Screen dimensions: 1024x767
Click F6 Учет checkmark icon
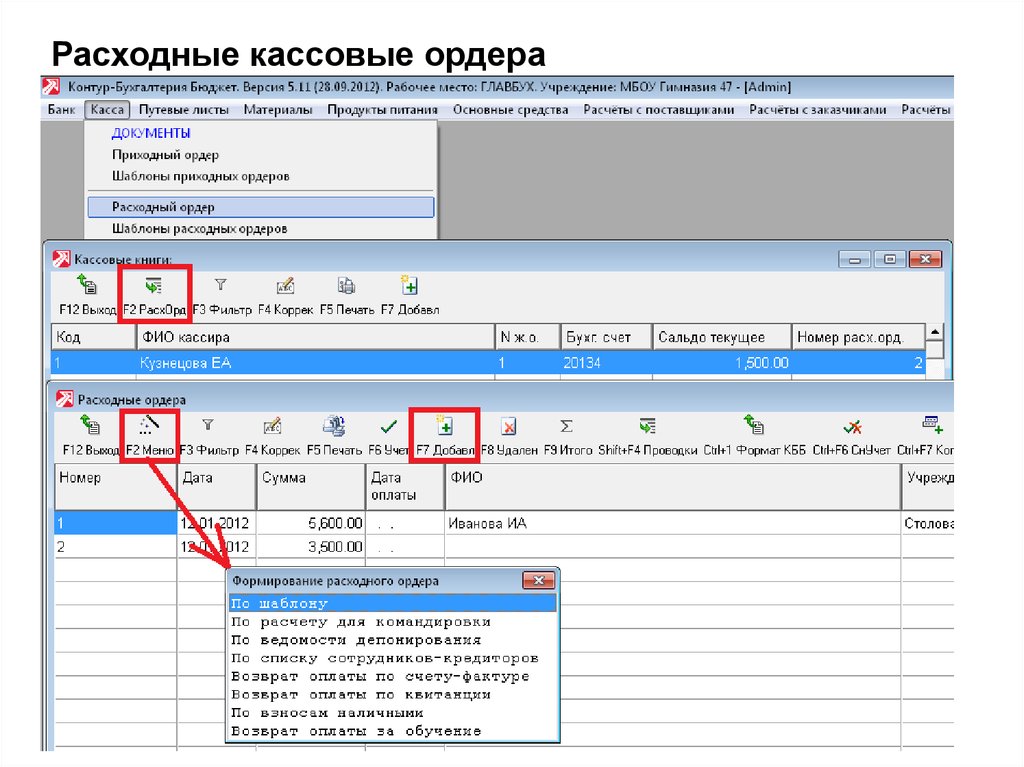389,428
